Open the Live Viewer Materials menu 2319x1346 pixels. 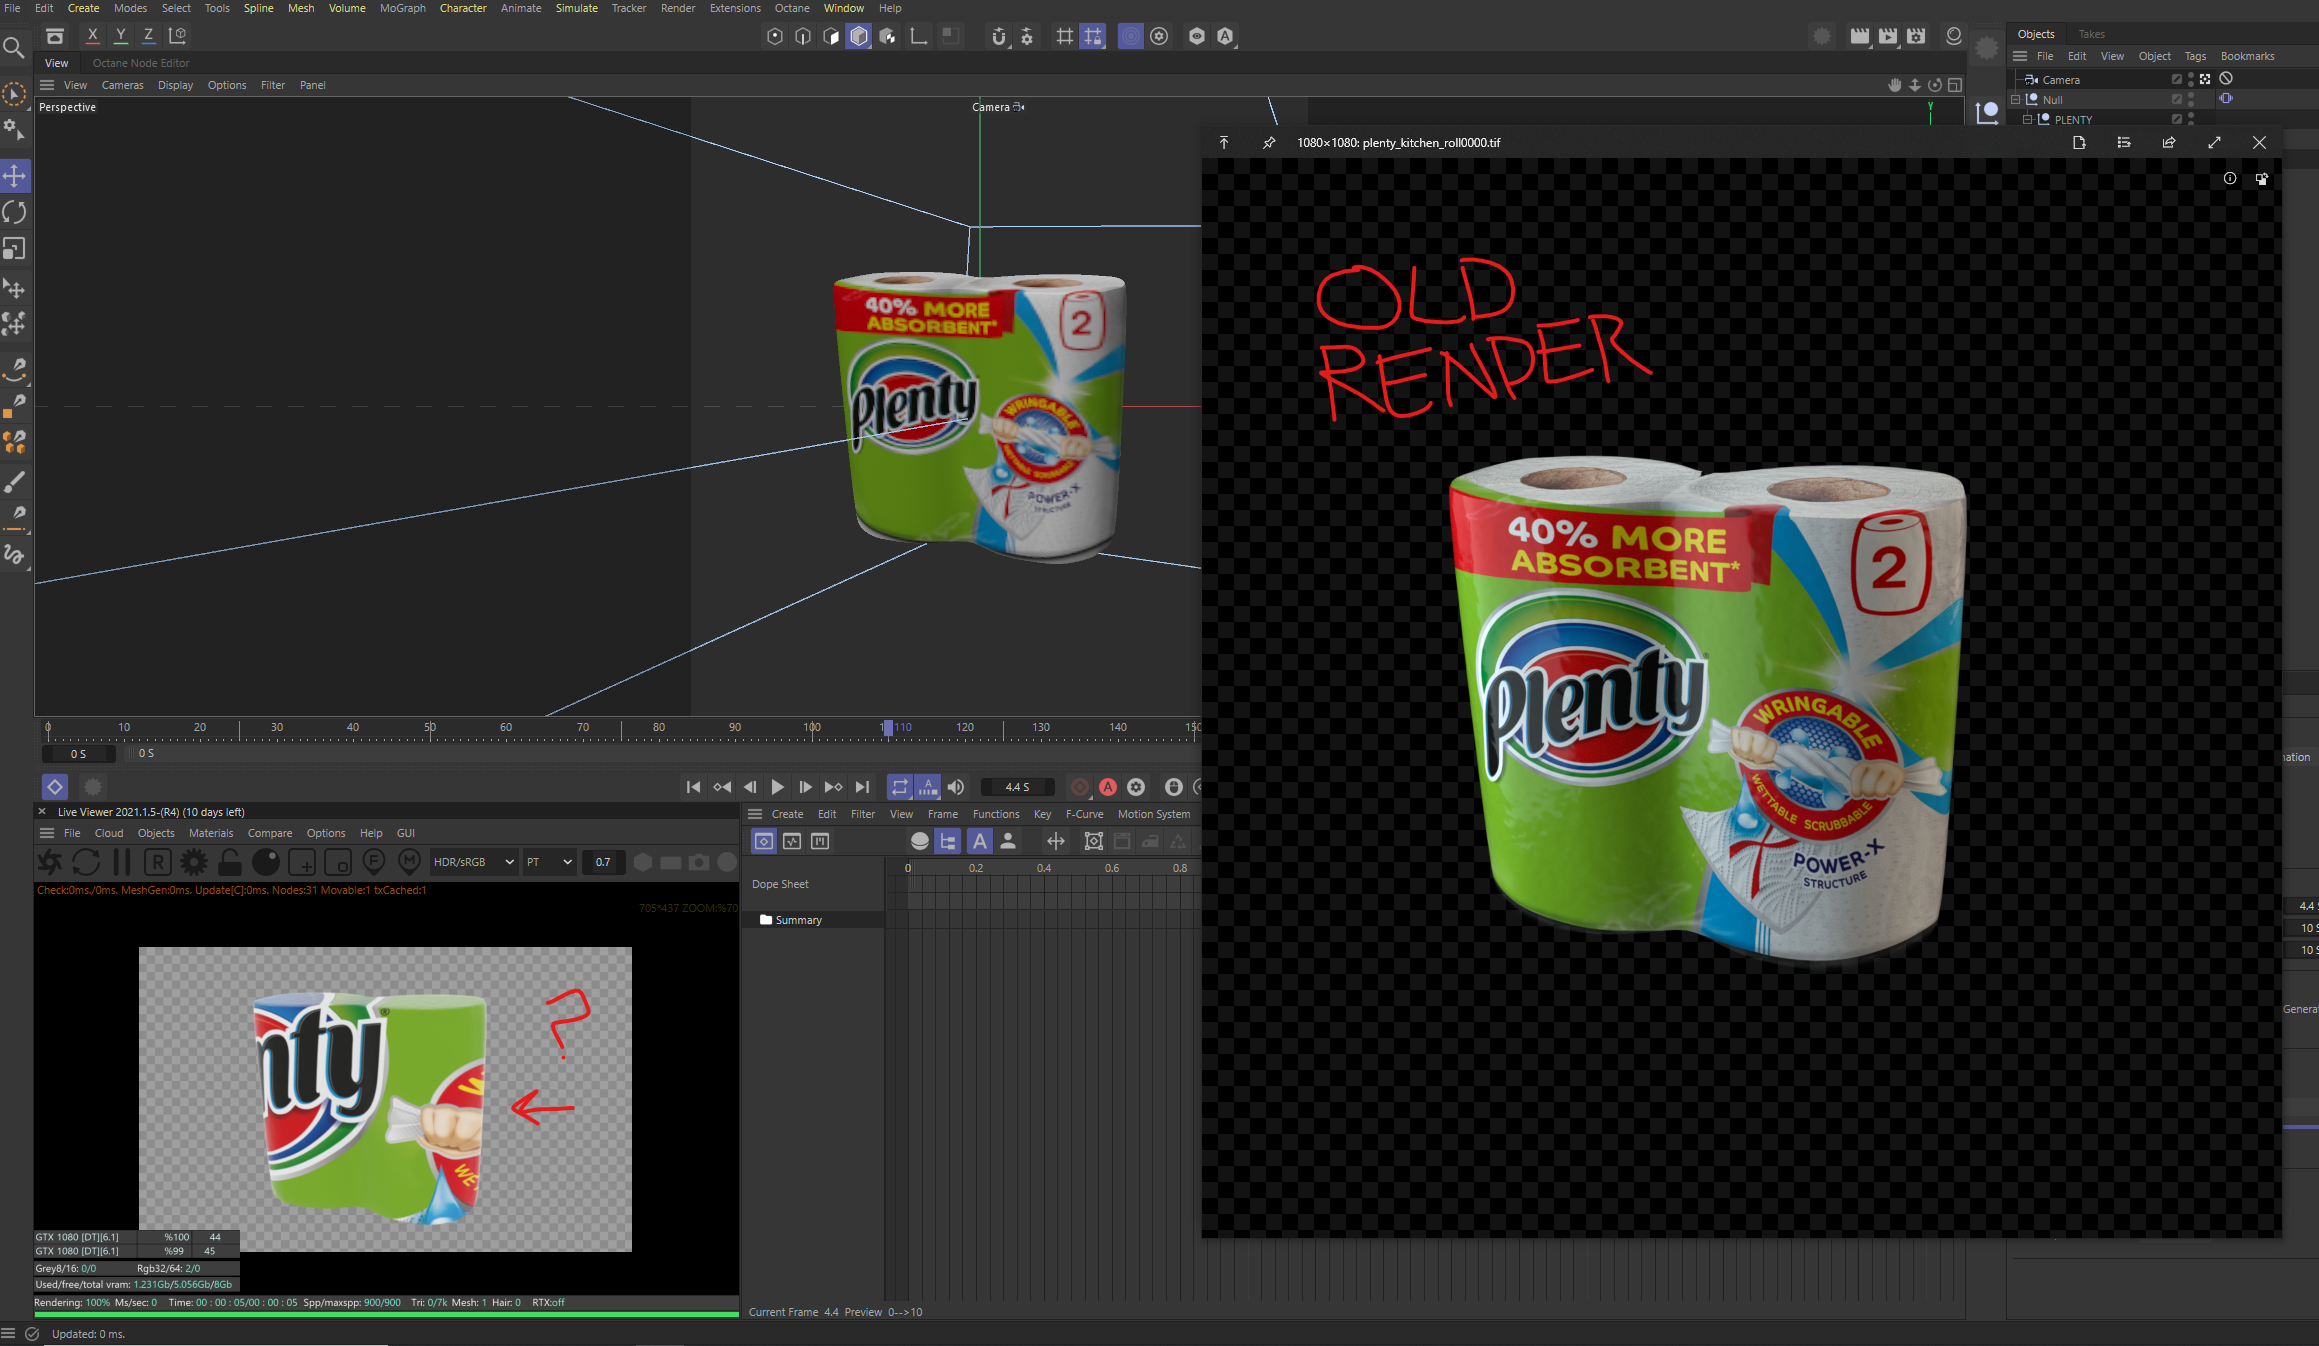211,833
